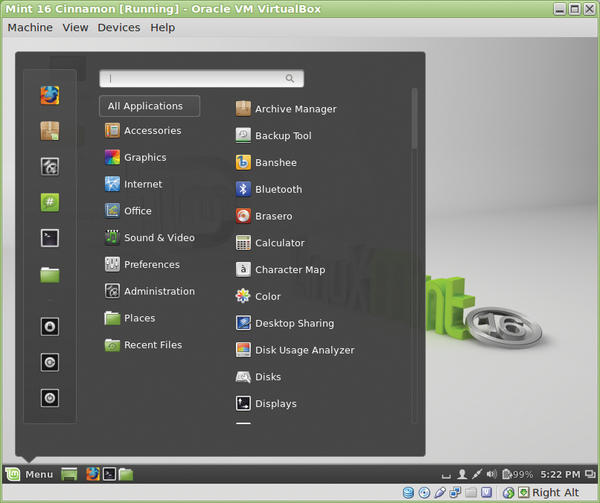Image resolution: width=600 pixels, height=503 pixels.
Task: Click VirtualBox network status icon
Action: pos(455,492)
